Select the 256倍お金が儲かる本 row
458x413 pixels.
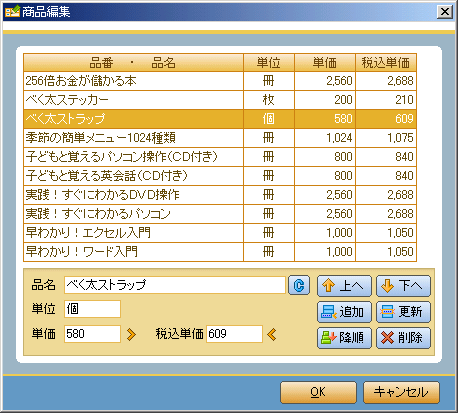coord(220,81)
